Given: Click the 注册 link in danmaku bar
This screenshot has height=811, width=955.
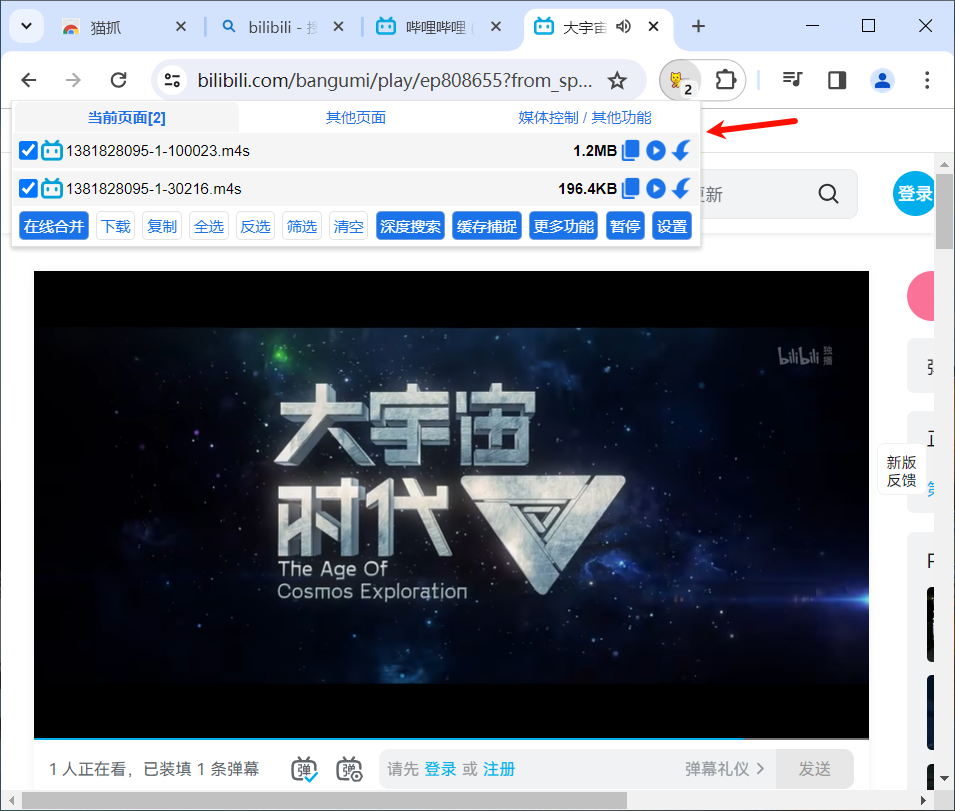Looking at the screenshot, I should pyautogui.click(x=499, y=769).
